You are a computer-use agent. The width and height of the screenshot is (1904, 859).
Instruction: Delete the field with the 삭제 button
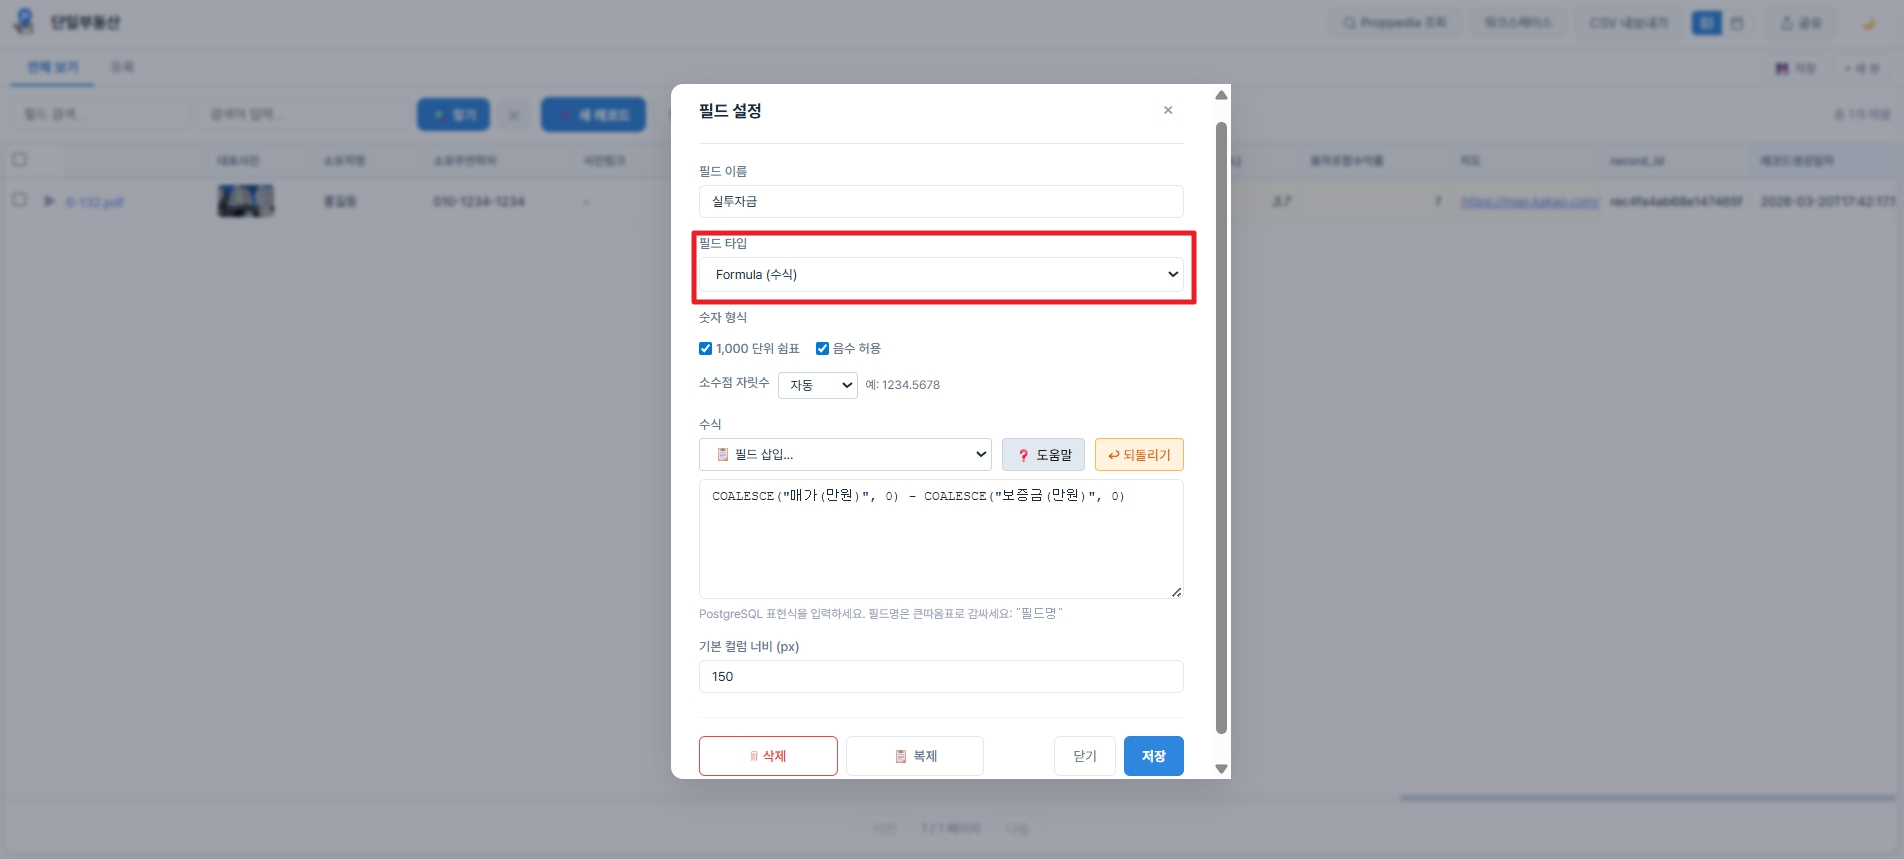coord(768,756)
